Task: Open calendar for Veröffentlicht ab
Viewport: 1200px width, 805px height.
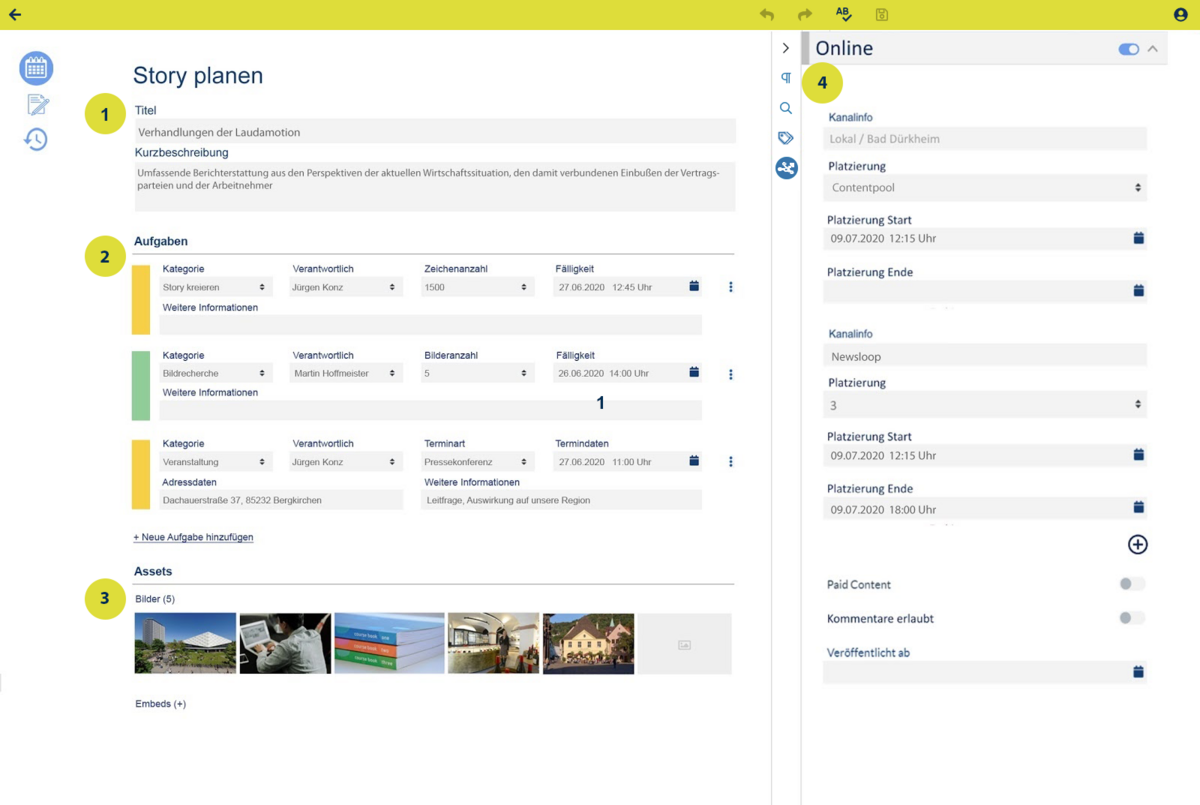Action: pyautogui.click(x=1138, y=672)
